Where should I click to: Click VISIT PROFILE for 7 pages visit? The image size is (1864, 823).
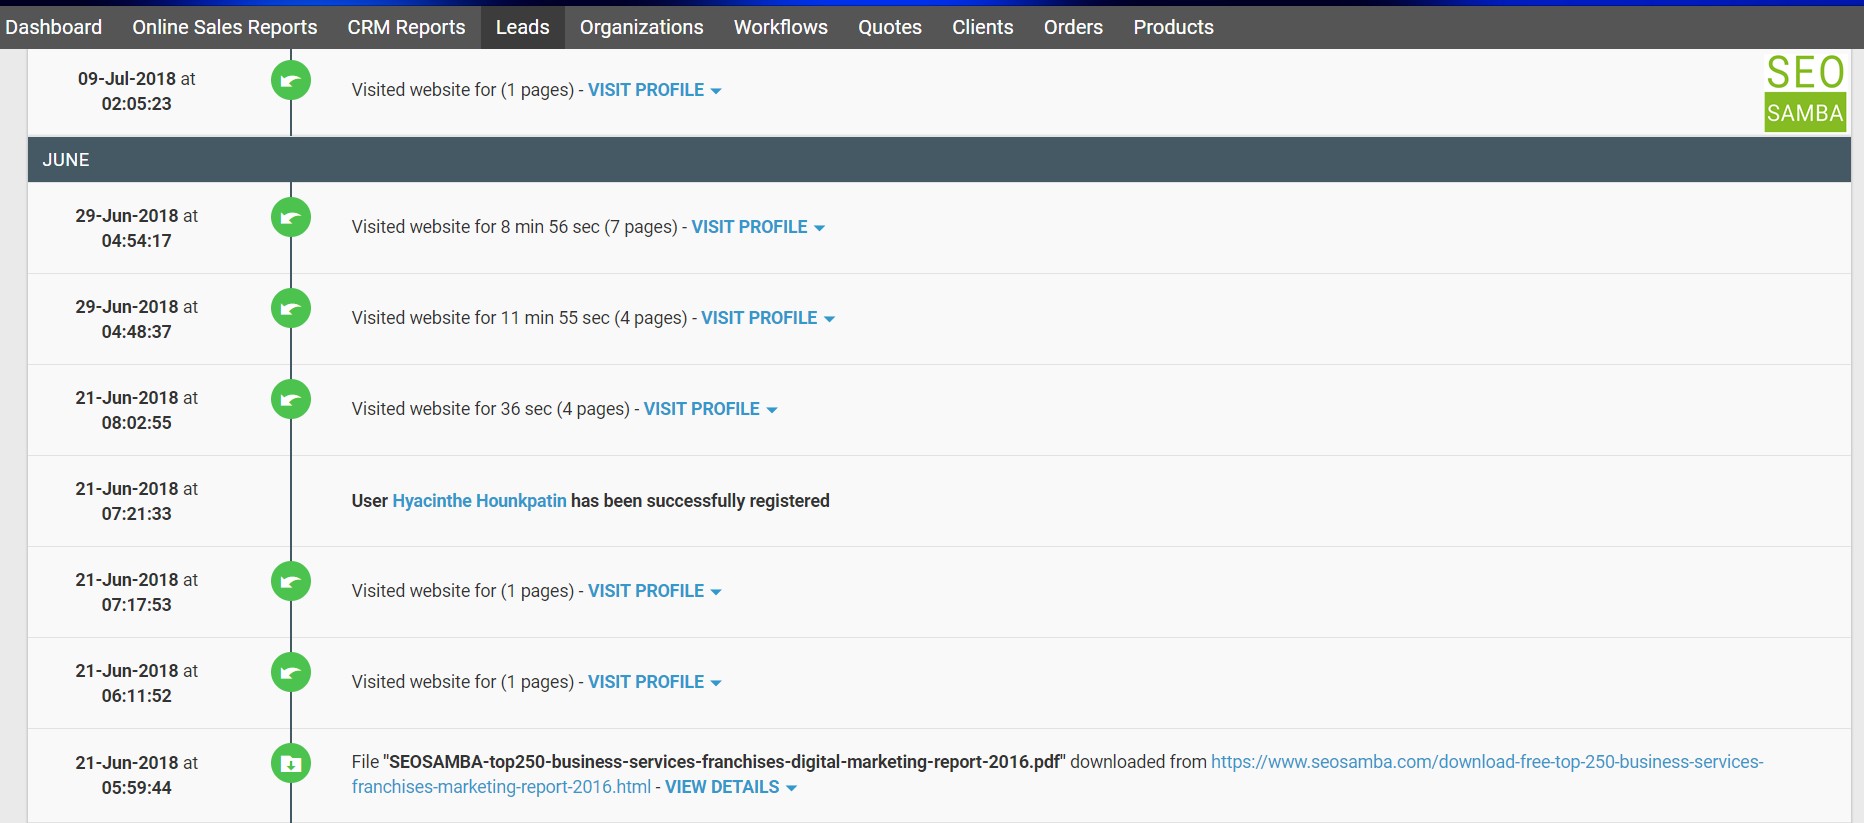click(750, 227)
